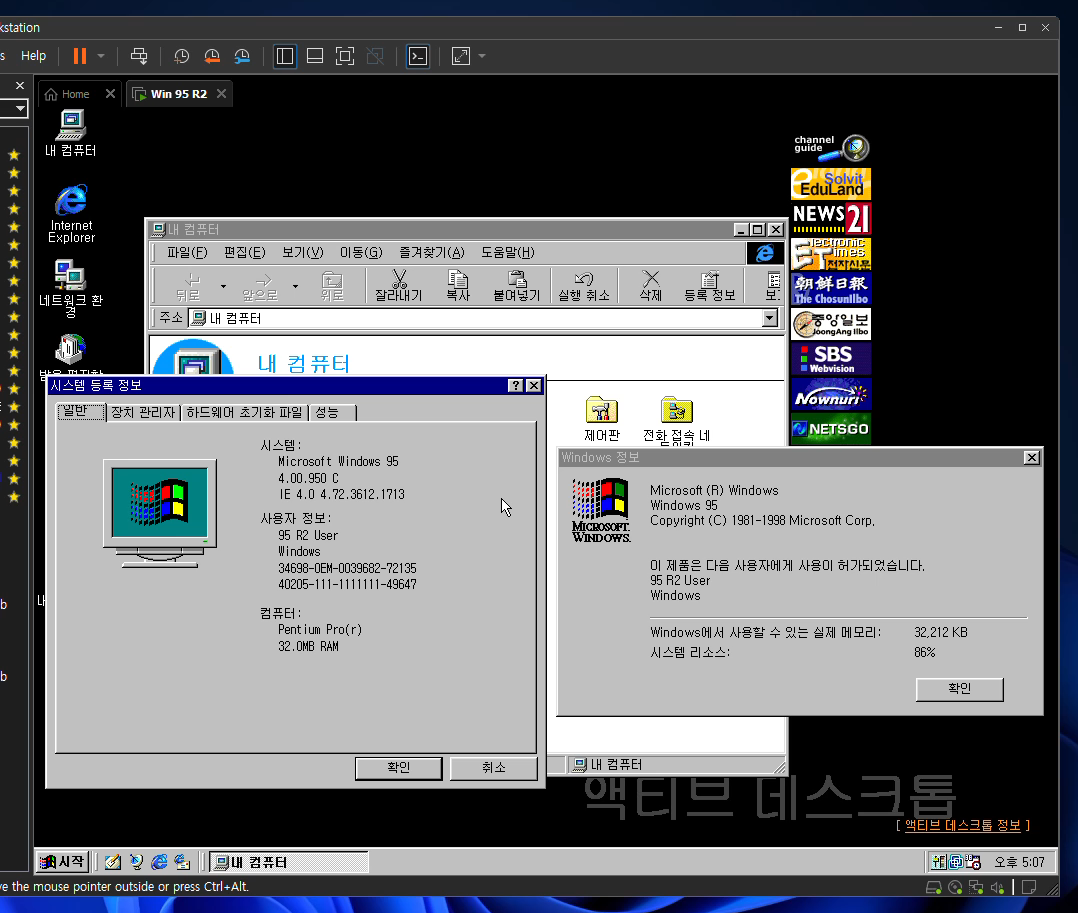Open the SBS Webvision channel

(x=831, y=359)
